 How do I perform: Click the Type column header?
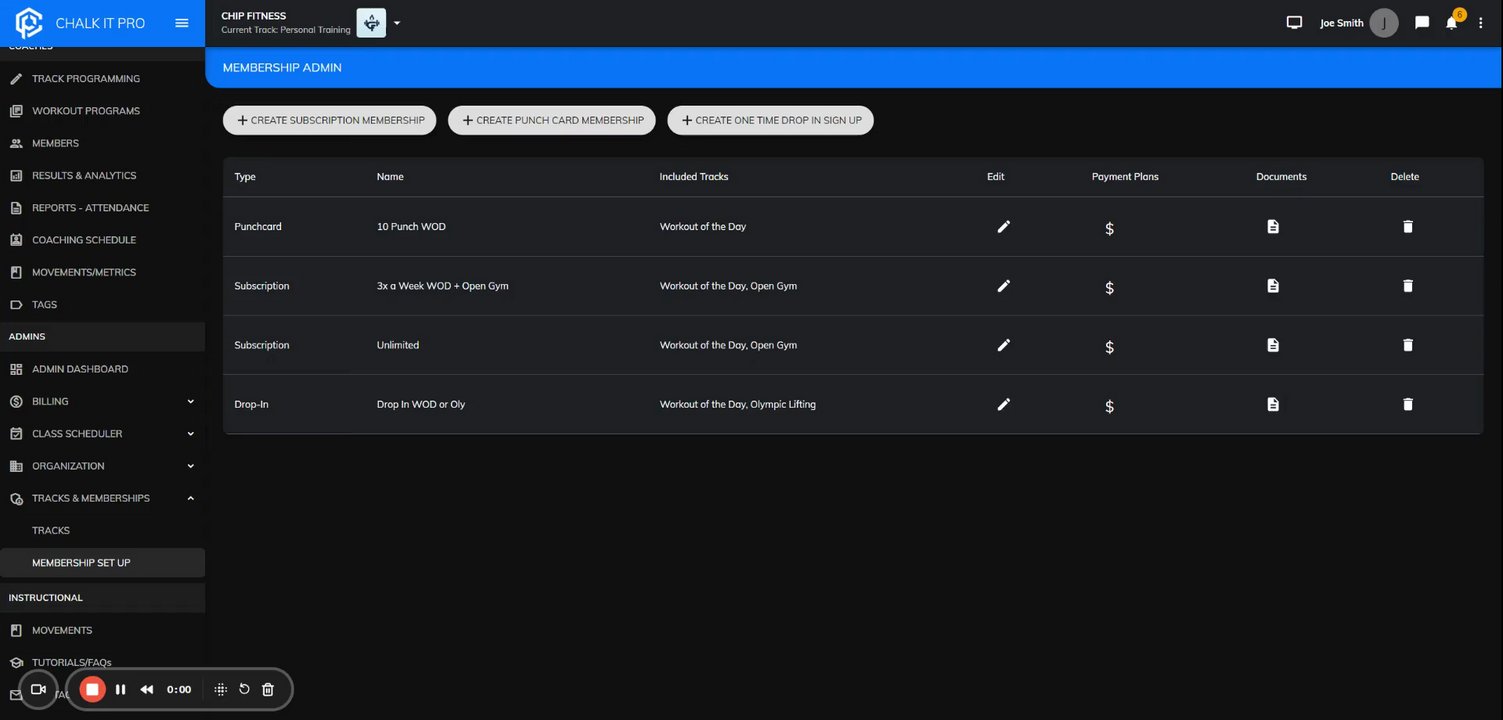tap(245, 177)
